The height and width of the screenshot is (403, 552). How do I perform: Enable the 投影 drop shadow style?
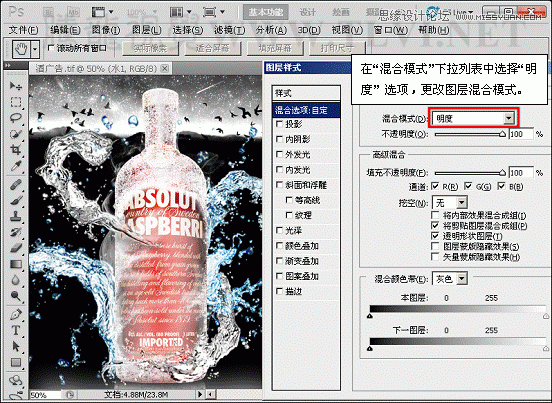pos(280,124)
